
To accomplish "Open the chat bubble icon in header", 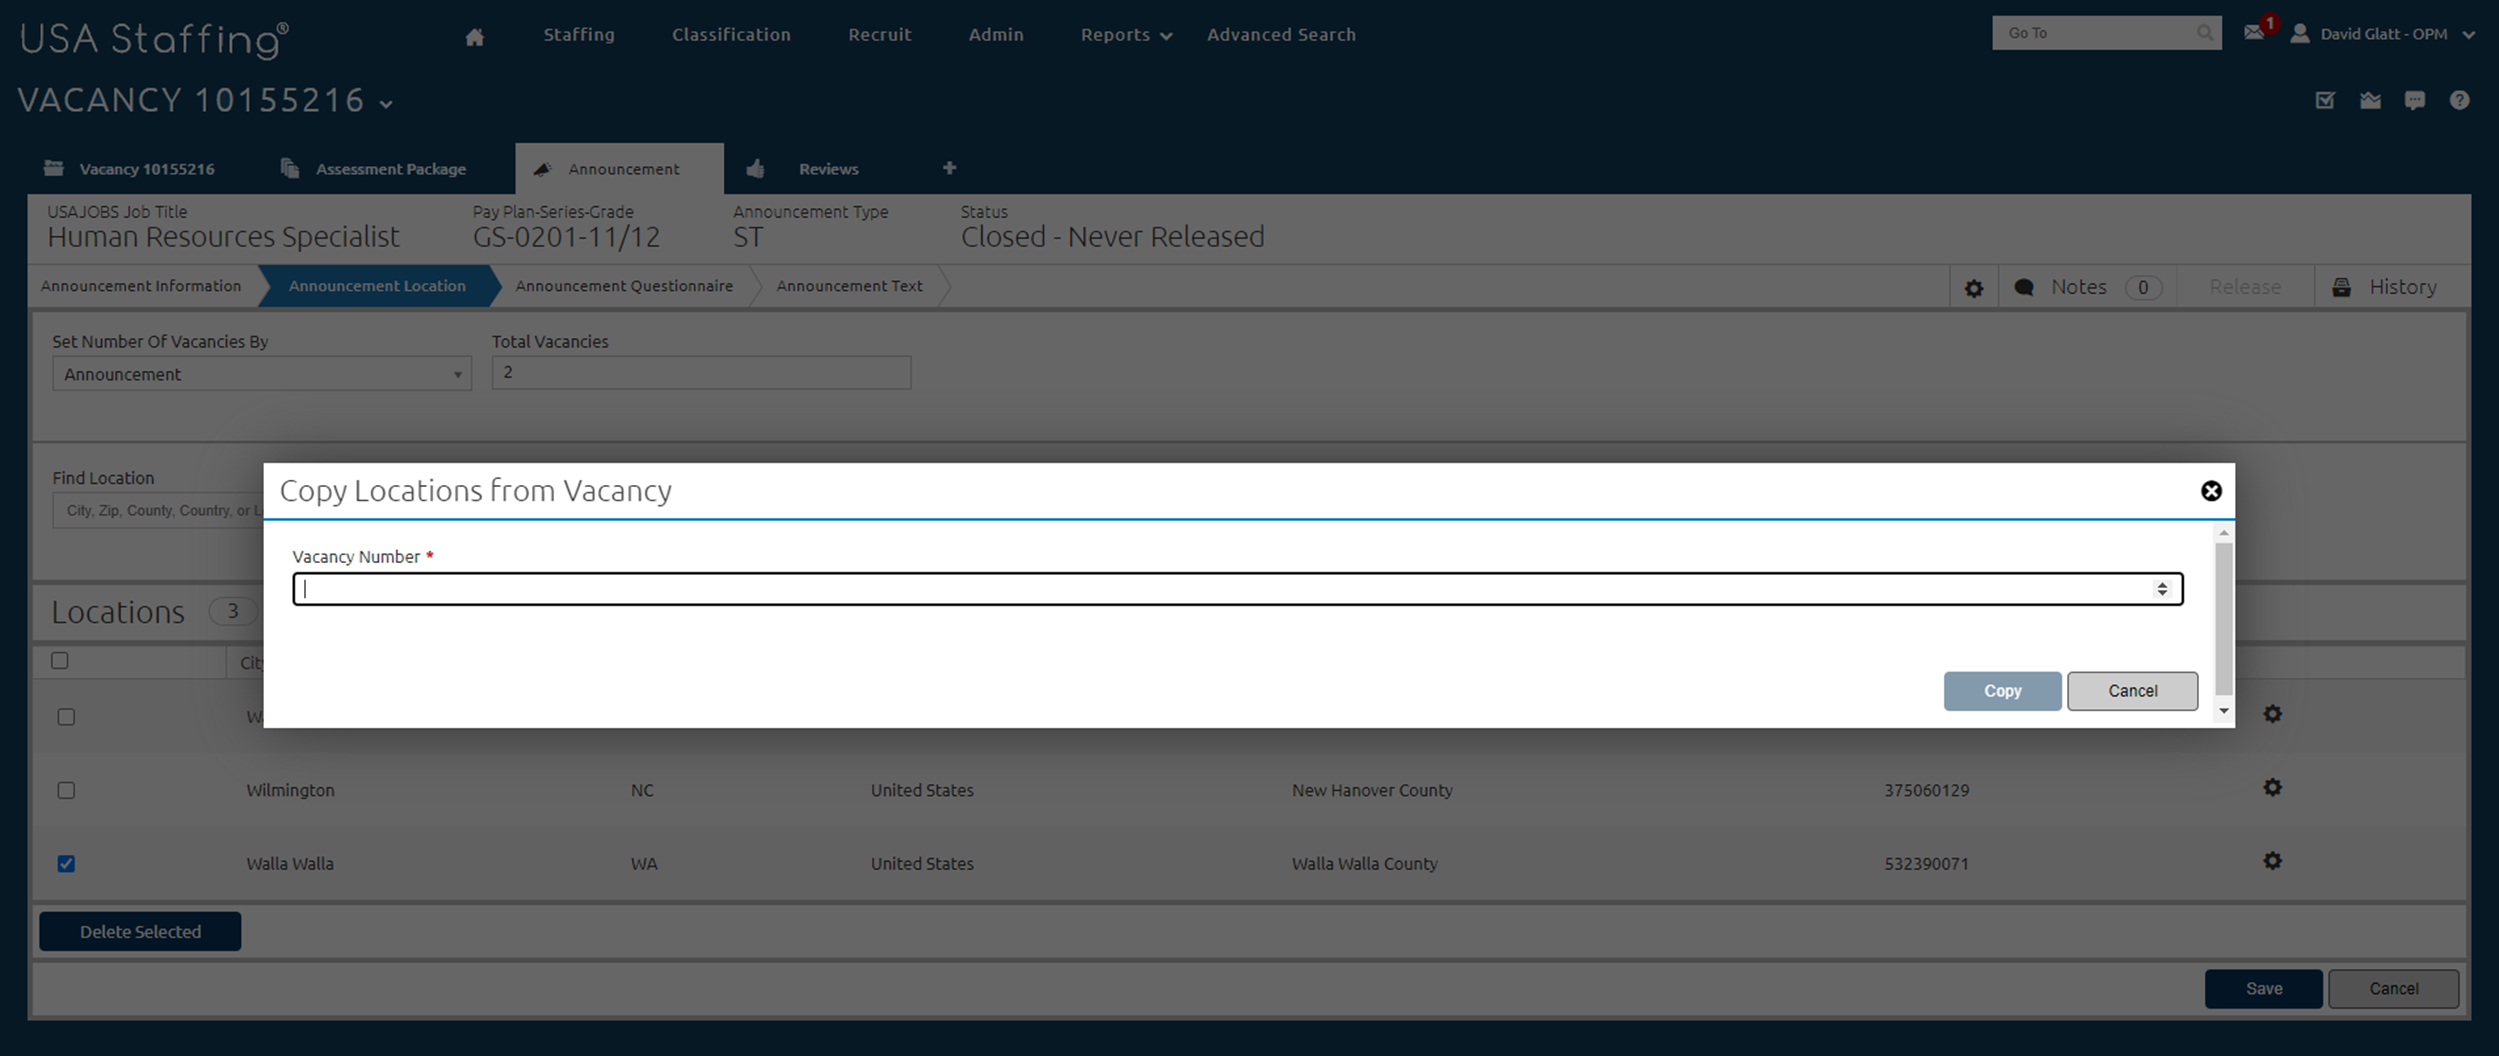I will pos(2415,100).
